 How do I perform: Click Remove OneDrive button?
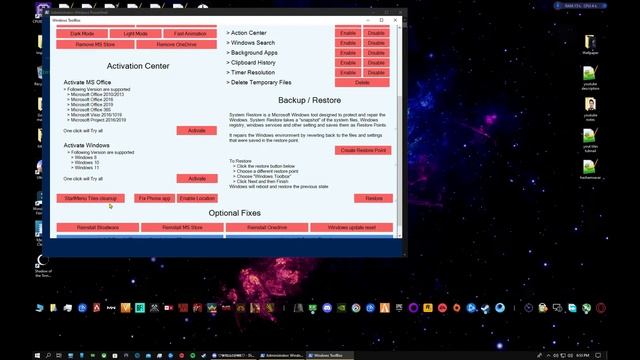[176, 44]
